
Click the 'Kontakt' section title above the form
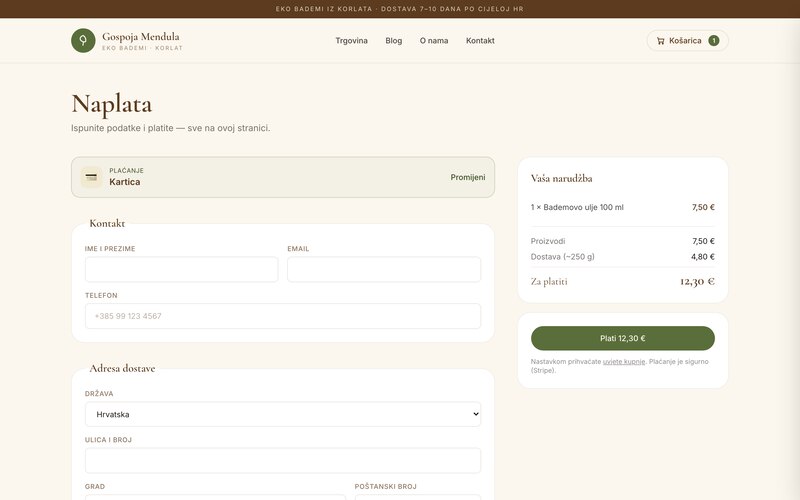point(107,223)
